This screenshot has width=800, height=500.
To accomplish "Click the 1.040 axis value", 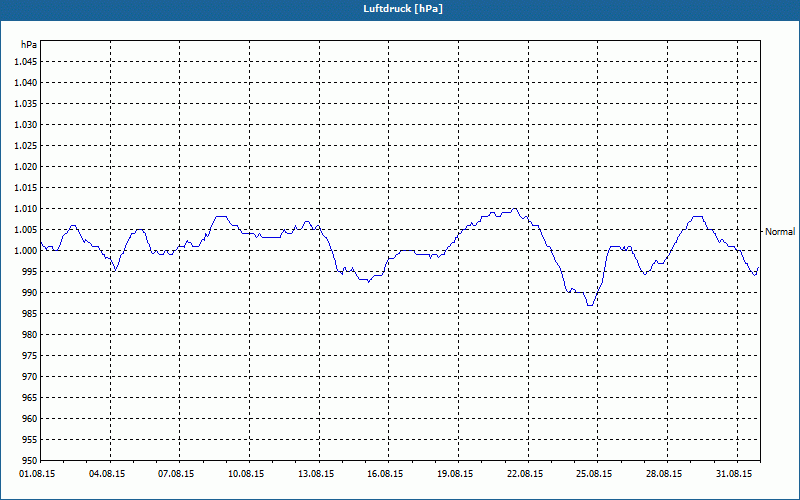I will [x=26, y=83].
